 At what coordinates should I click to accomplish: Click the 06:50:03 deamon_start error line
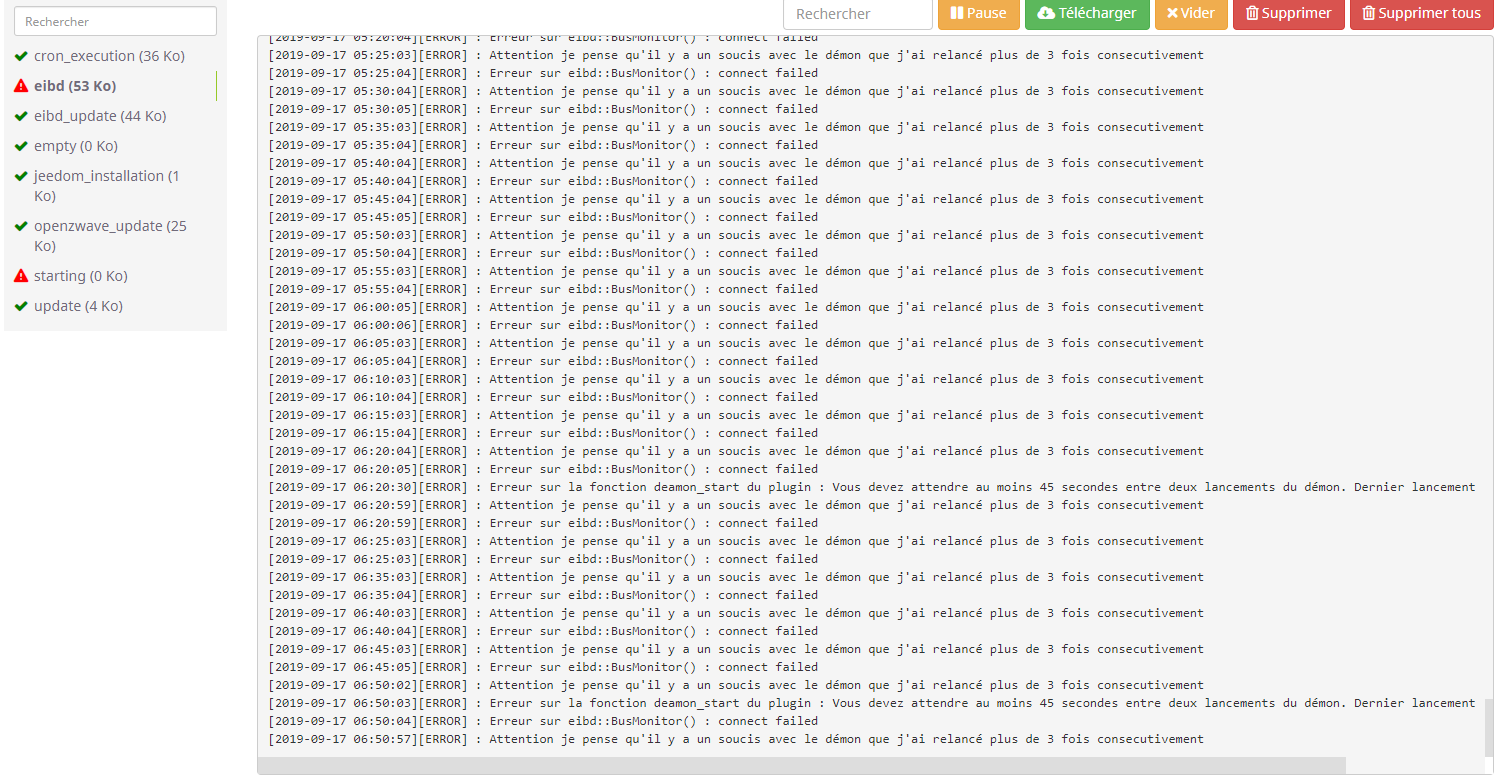pyautogui.click(x=872, y=703)
